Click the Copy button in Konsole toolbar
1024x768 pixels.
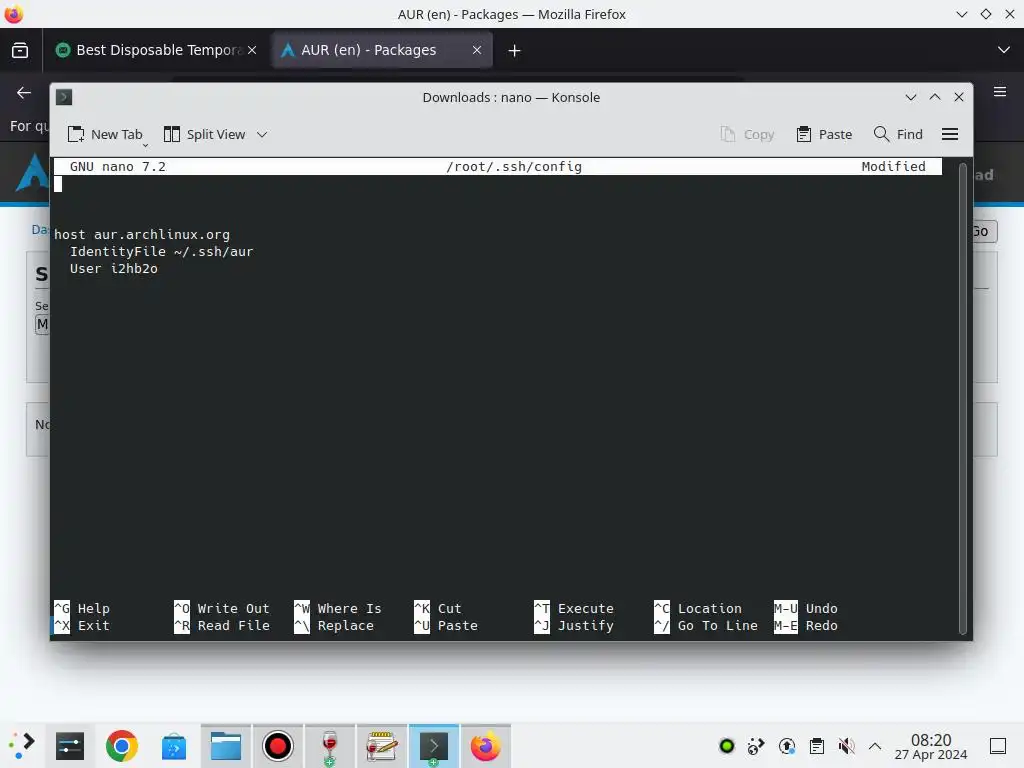pyautogui.click(x=747, y=135)
